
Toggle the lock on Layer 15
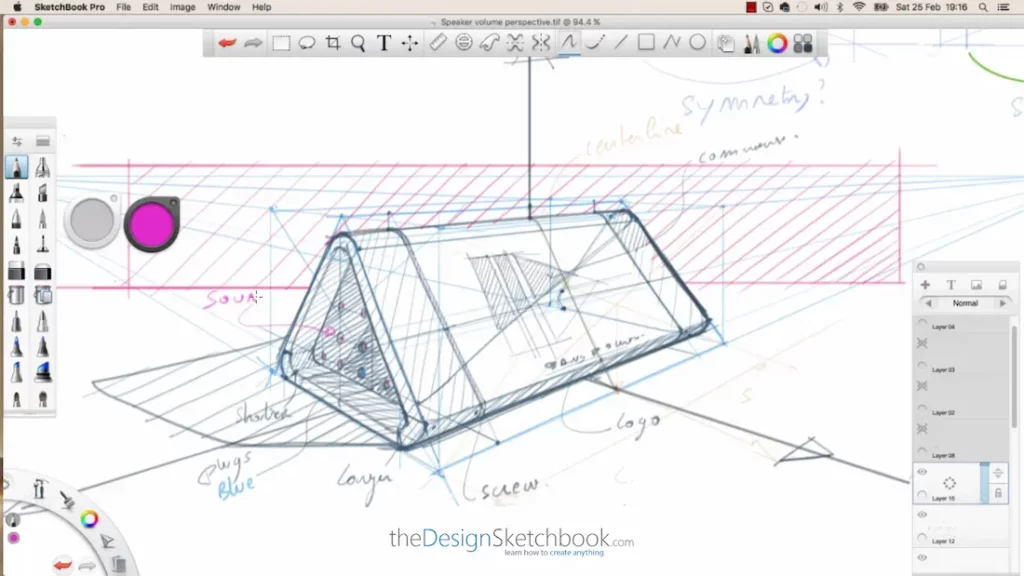998,493
